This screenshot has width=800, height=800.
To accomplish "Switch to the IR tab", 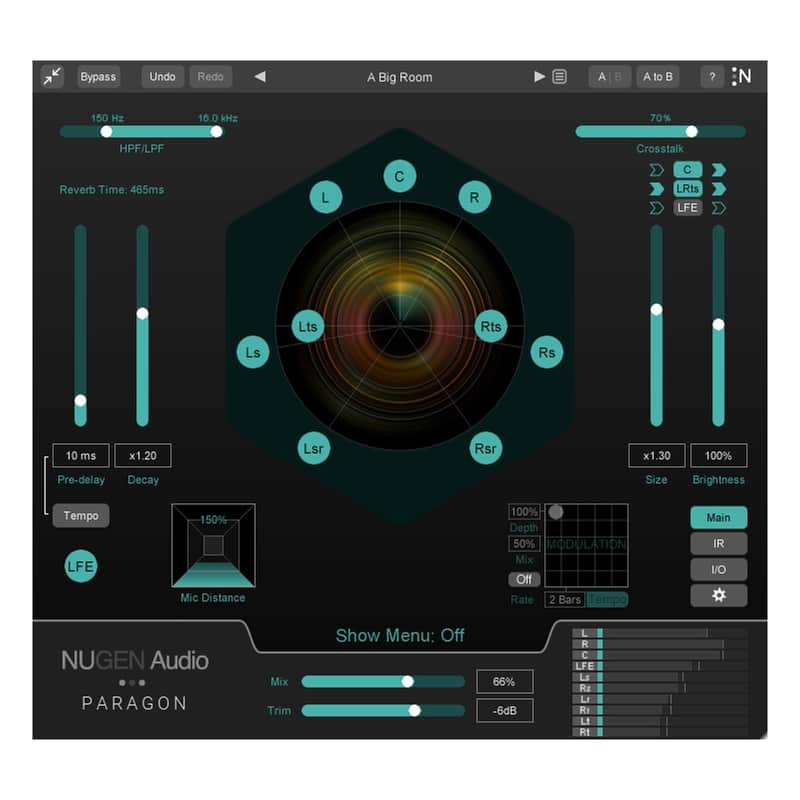I will [718, 544].
